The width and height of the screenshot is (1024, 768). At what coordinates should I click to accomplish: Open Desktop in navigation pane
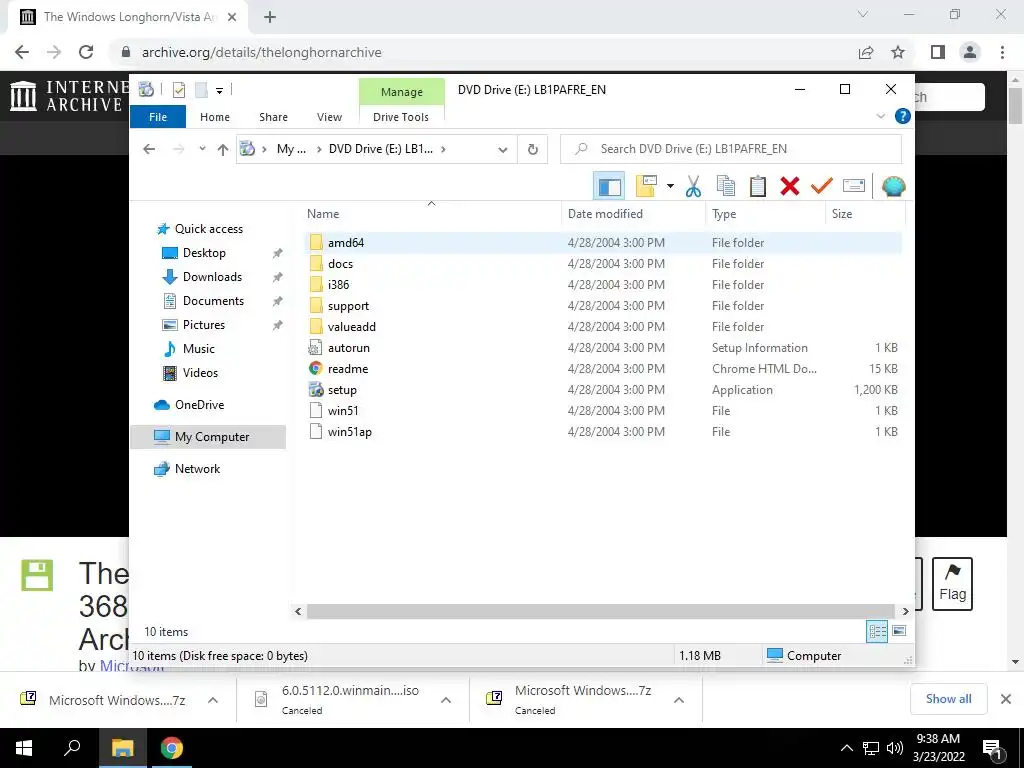(204, 253)
